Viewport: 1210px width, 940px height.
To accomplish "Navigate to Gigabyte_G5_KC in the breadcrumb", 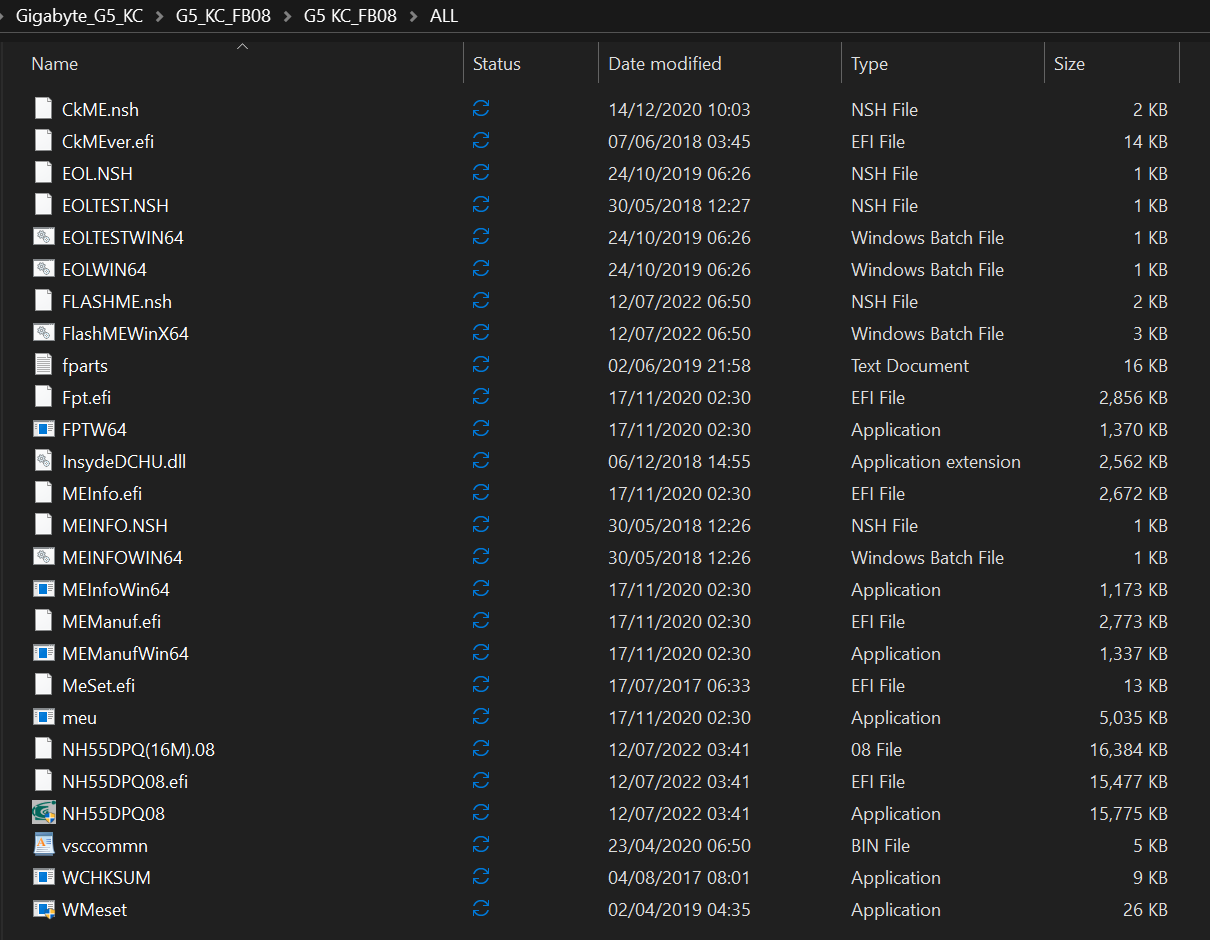I will pyautogui.click(x=80, y=16).
